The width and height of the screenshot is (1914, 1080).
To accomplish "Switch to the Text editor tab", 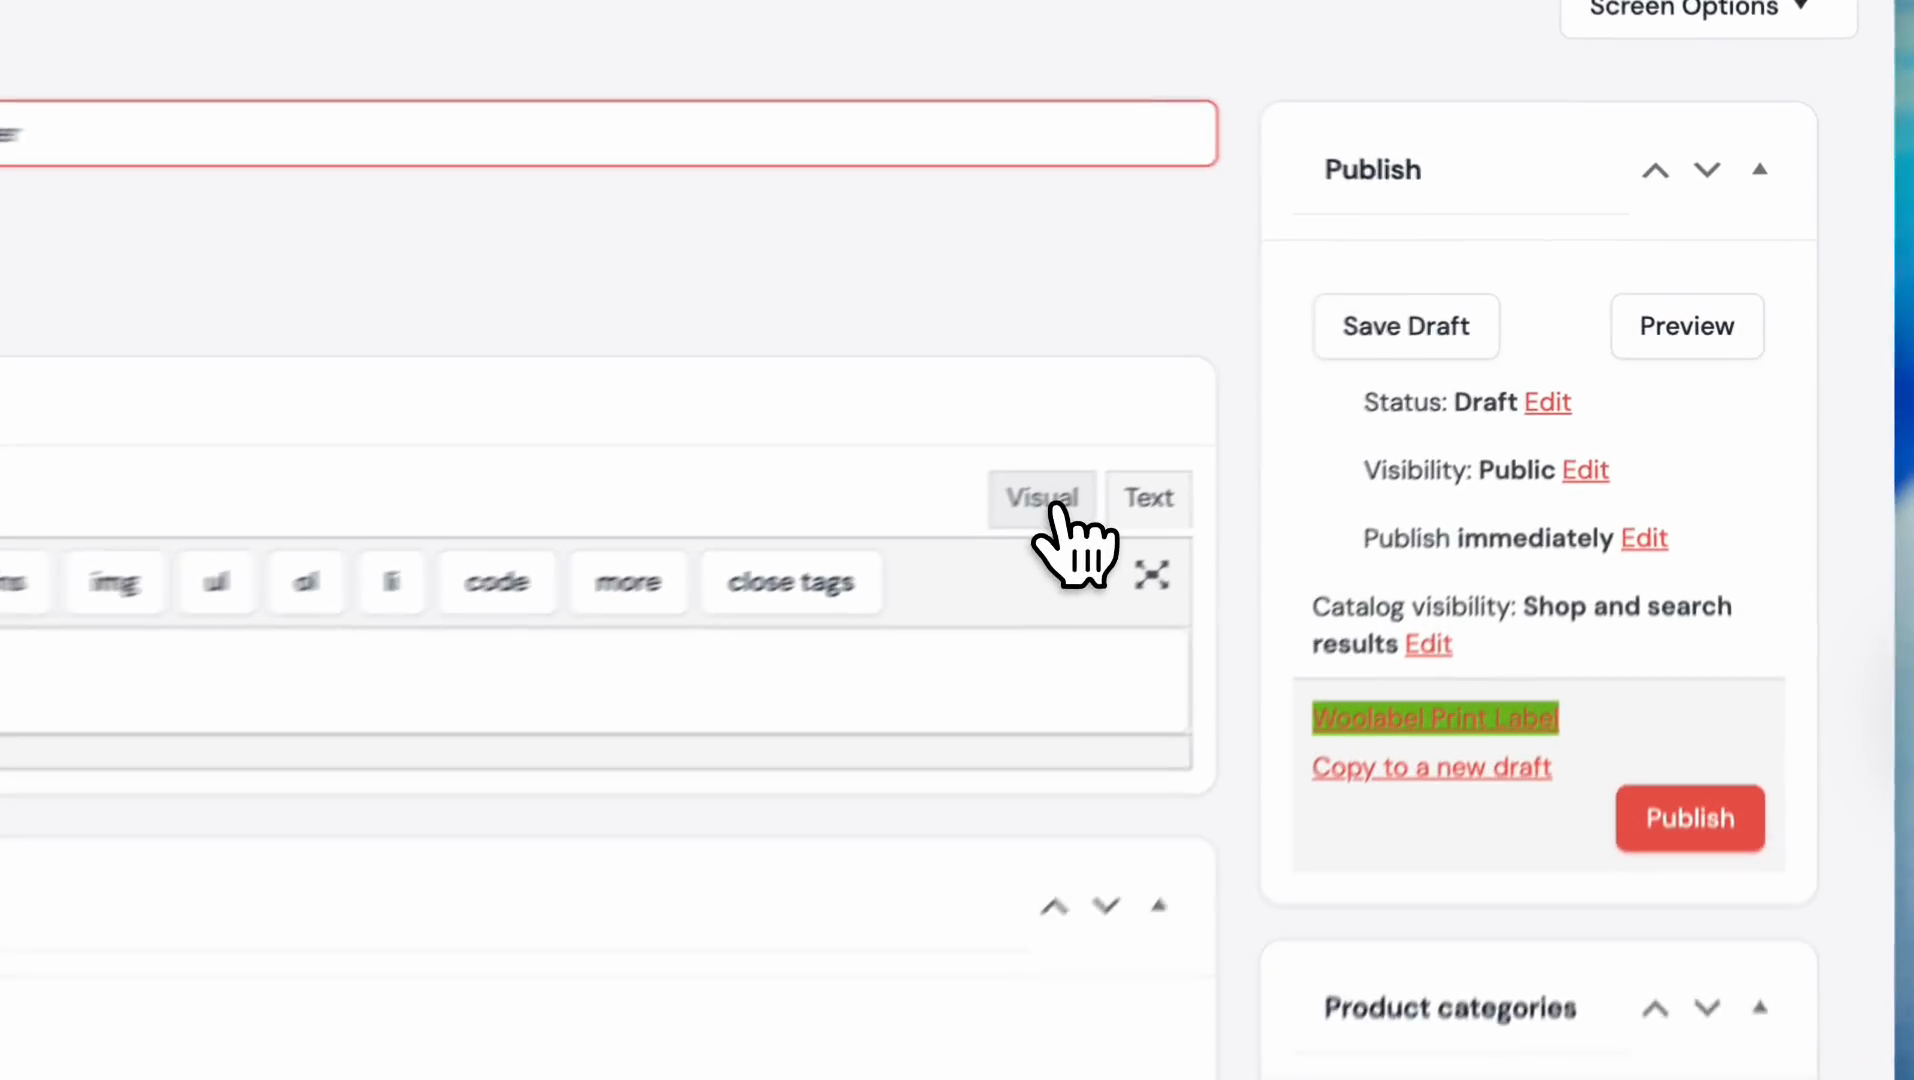I will (x=1148, y=497).
